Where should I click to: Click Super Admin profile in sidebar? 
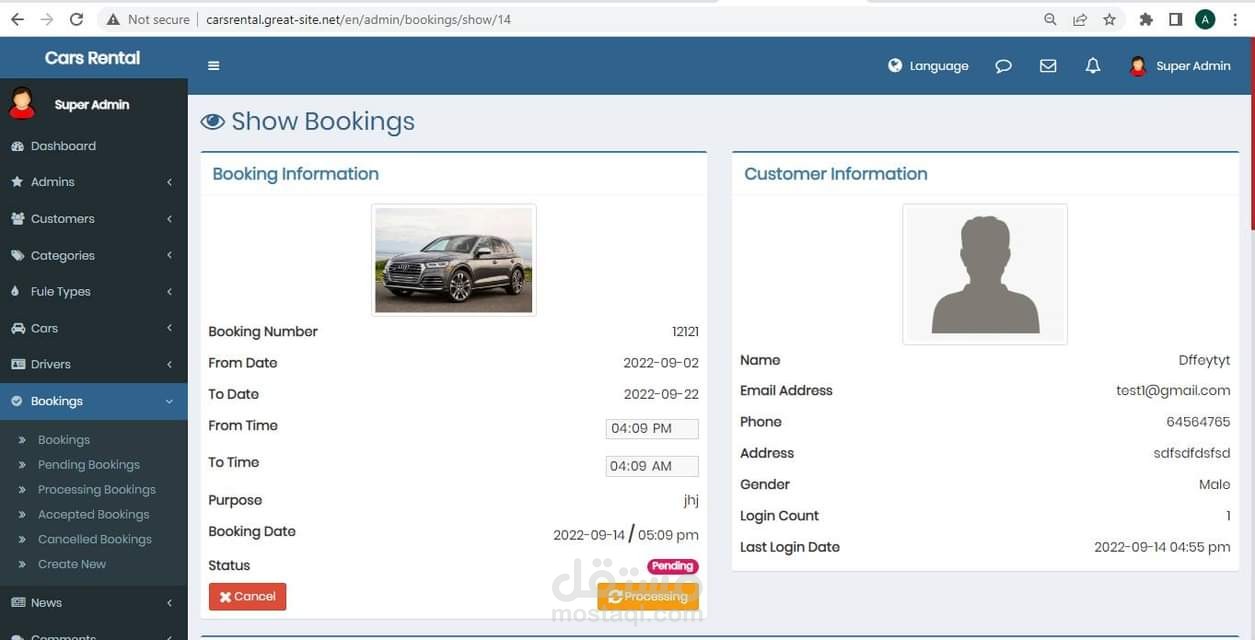pos(92,104)
